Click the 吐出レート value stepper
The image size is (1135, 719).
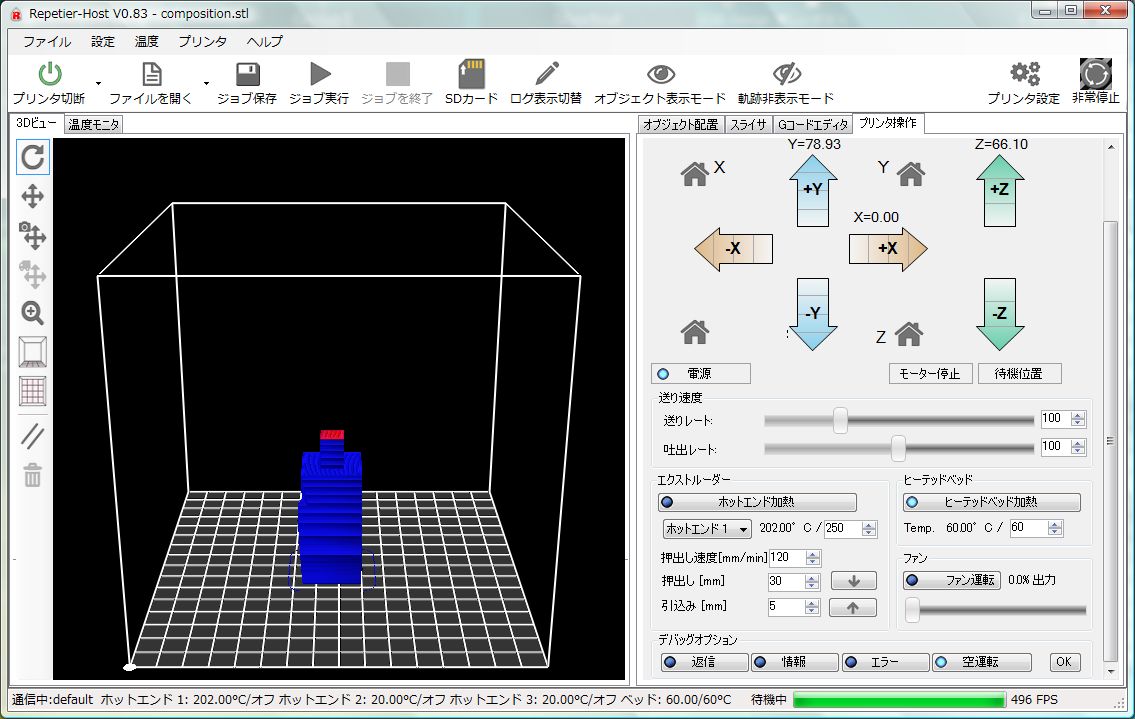pyautogui.click(x=1078, y=447)
